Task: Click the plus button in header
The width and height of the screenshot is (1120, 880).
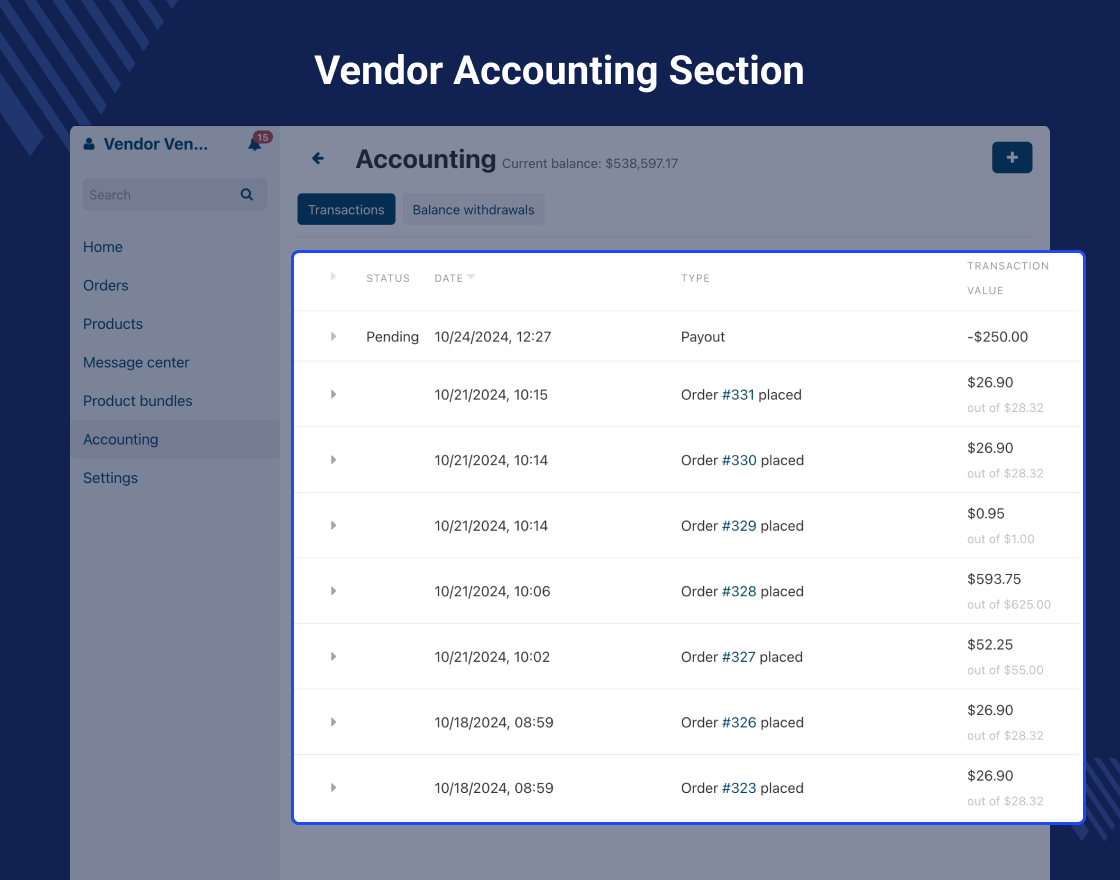Action: pos(1011,158)
